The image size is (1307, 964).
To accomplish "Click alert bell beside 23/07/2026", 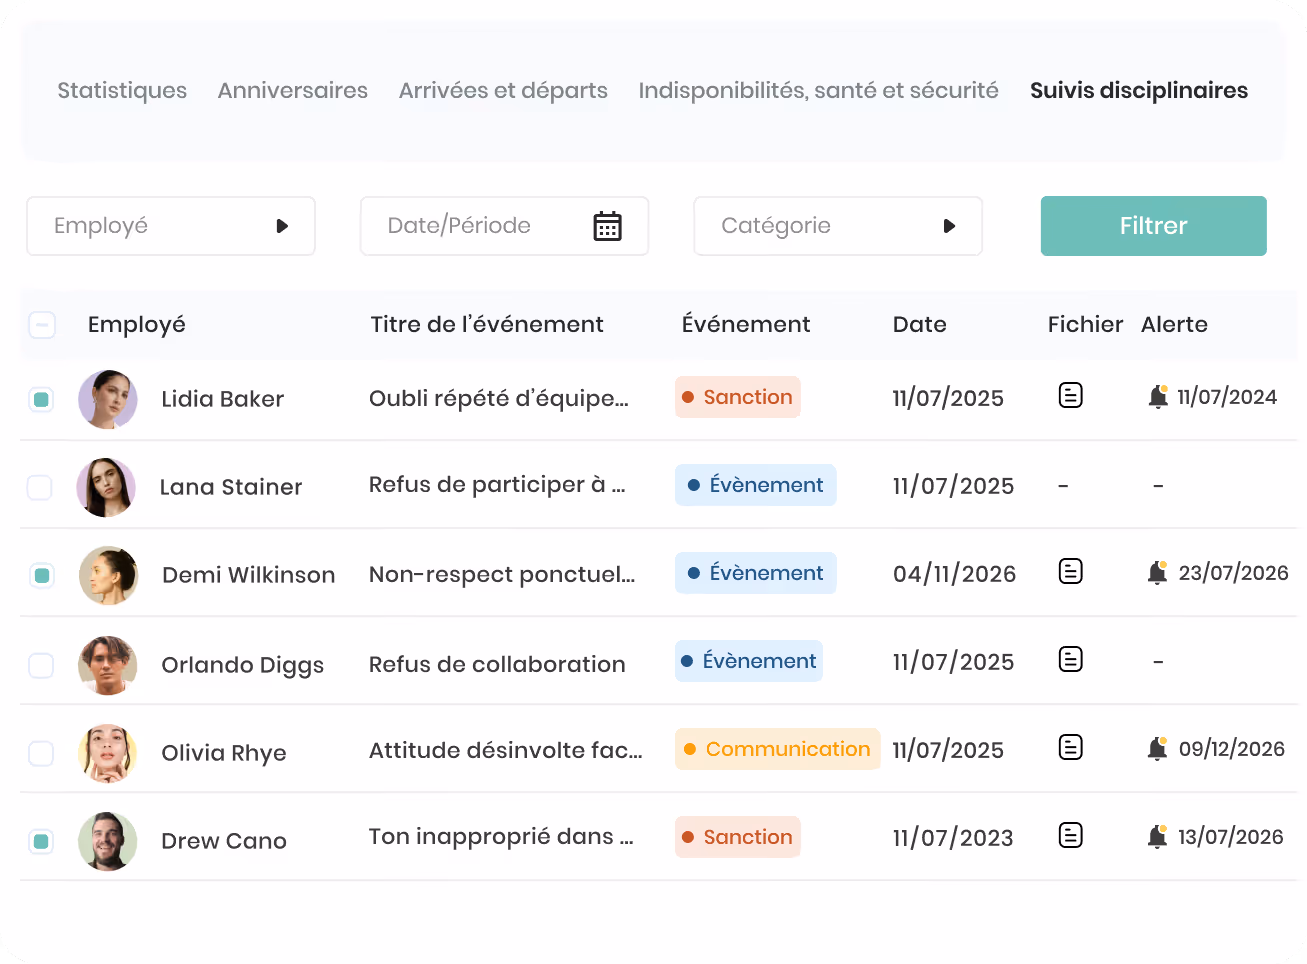I will [x=1158, y=573].
